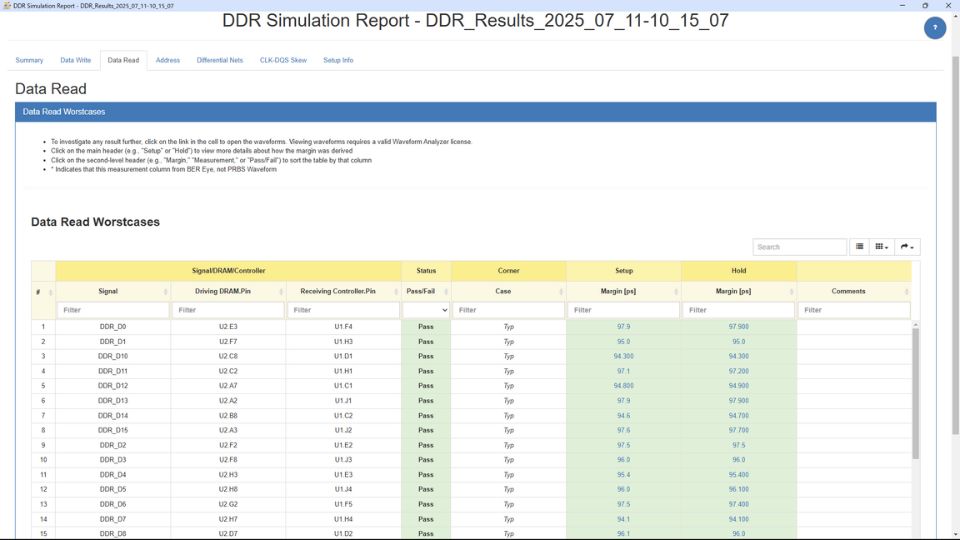960x540 pixels.
Task: Click the table Search input field
Action: click(x=799, y=247)
